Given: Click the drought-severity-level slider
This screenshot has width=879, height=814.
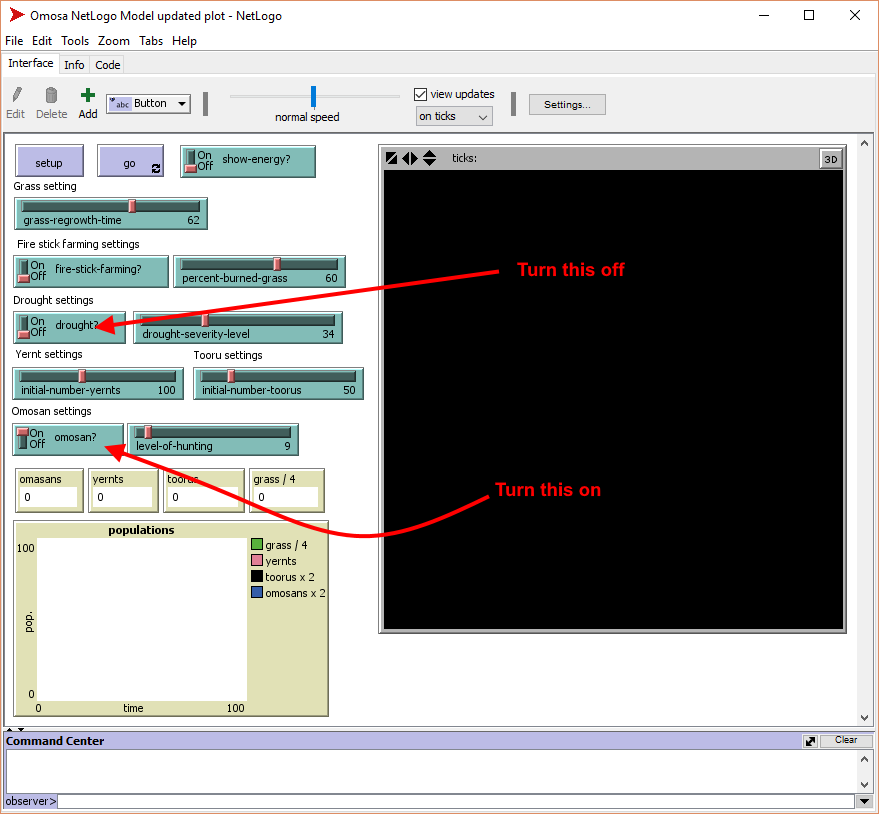Looking at the screenshot, I should pyautogui.click(x=238, y=327).
